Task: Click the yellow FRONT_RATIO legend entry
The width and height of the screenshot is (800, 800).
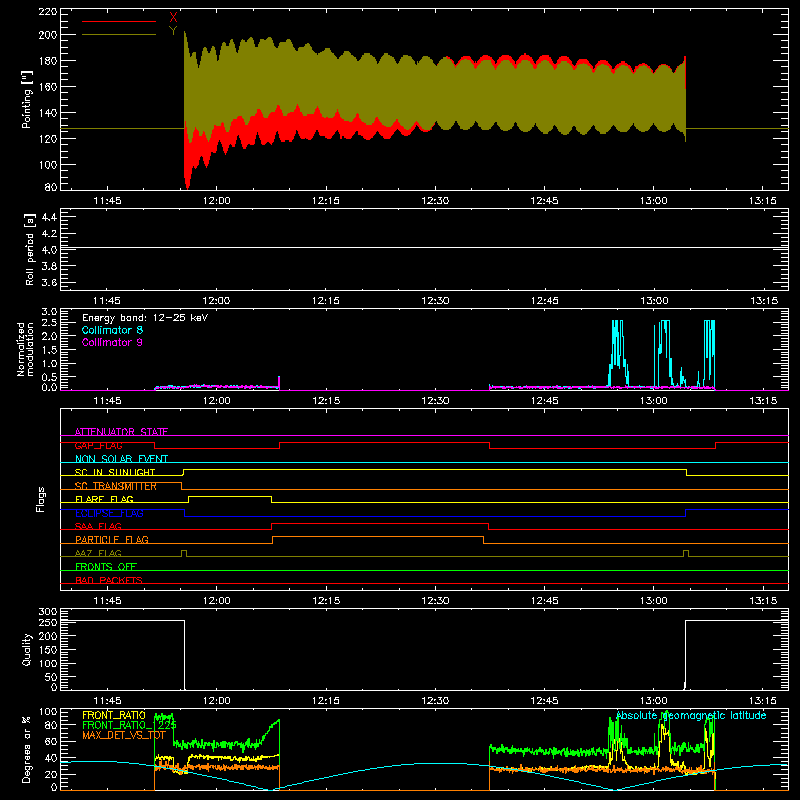Action: point(114,715)
